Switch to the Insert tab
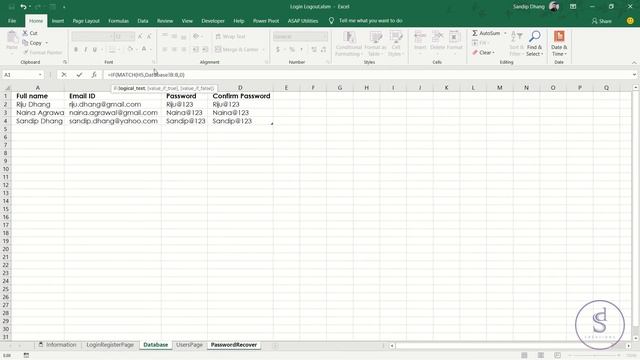 pos(58,21)
